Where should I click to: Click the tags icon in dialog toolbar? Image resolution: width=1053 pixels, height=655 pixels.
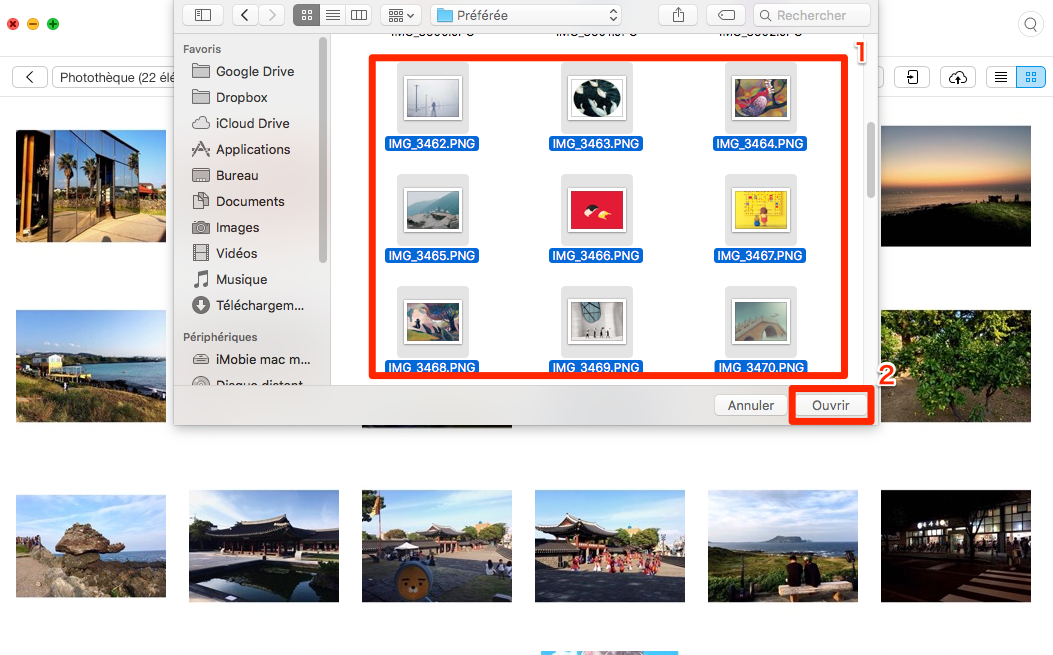pos(726,15)
